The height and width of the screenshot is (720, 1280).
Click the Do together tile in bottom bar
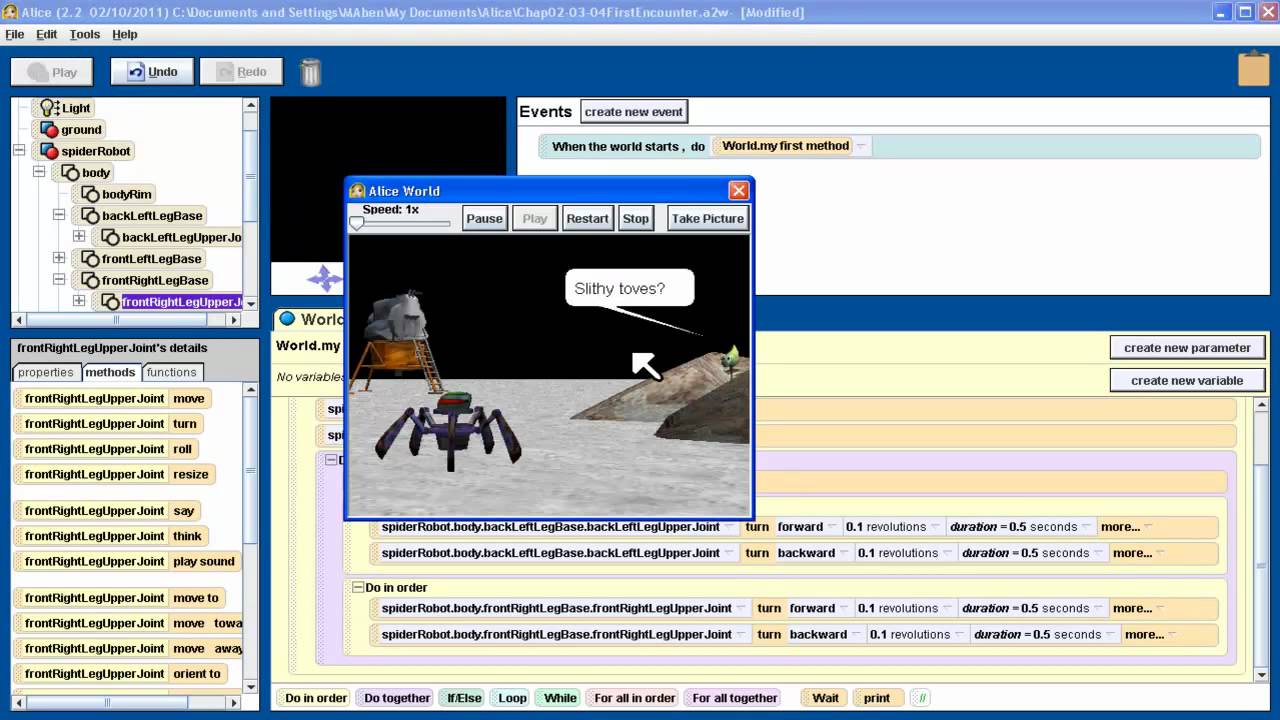[397, 698]
